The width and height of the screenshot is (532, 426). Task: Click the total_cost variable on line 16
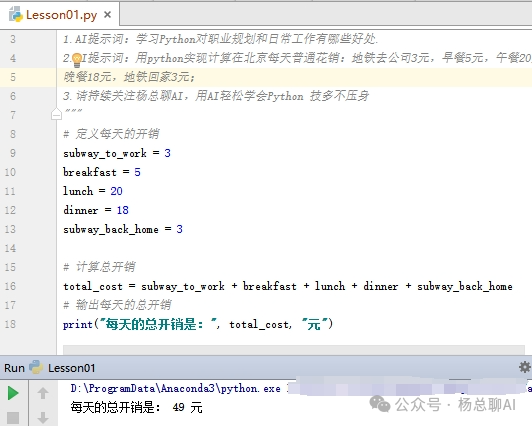(93, 286)
